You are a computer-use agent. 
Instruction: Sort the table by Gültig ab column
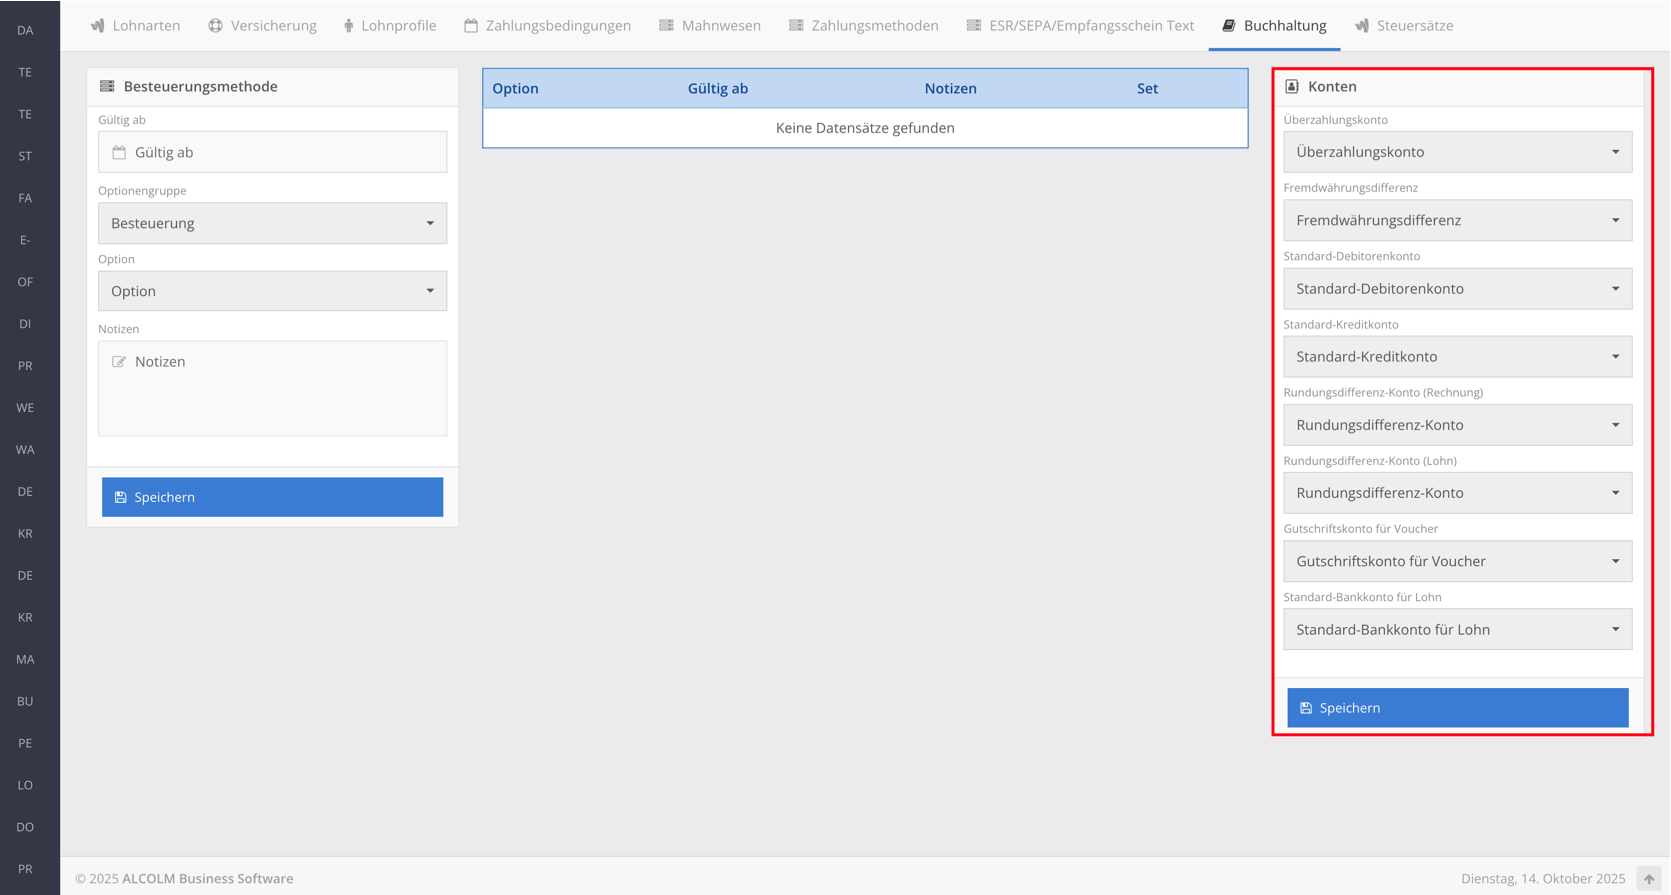tap(717, 89)
